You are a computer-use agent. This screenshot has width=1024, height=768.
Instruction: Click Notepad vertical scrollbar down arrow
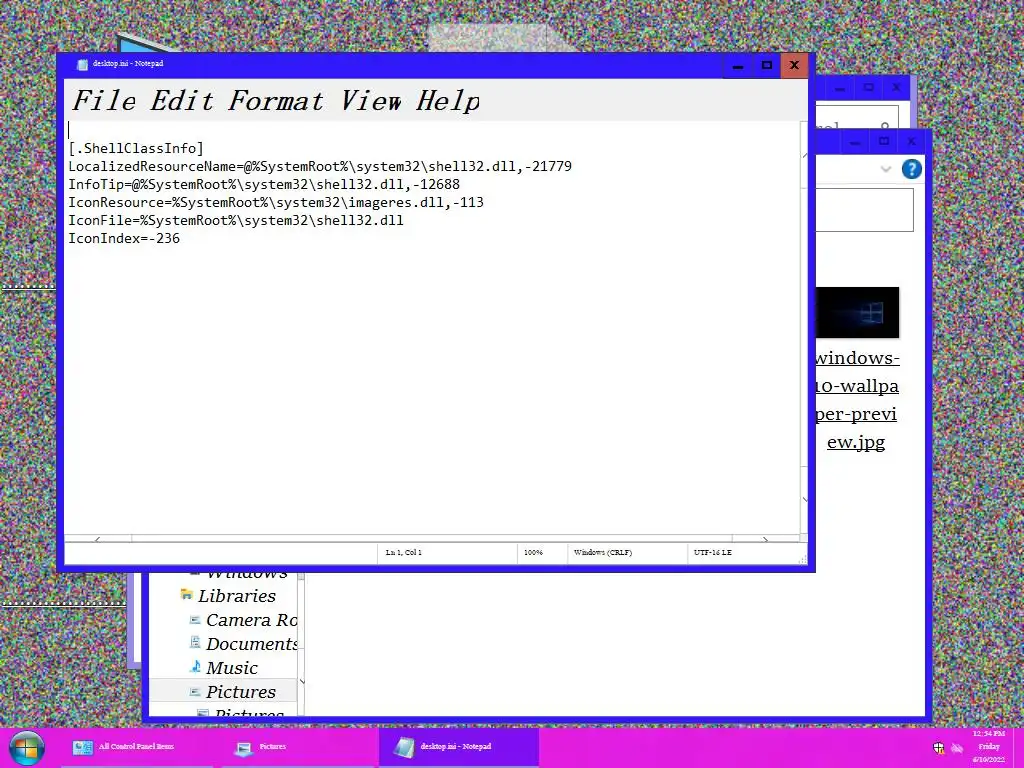point(805,500)
